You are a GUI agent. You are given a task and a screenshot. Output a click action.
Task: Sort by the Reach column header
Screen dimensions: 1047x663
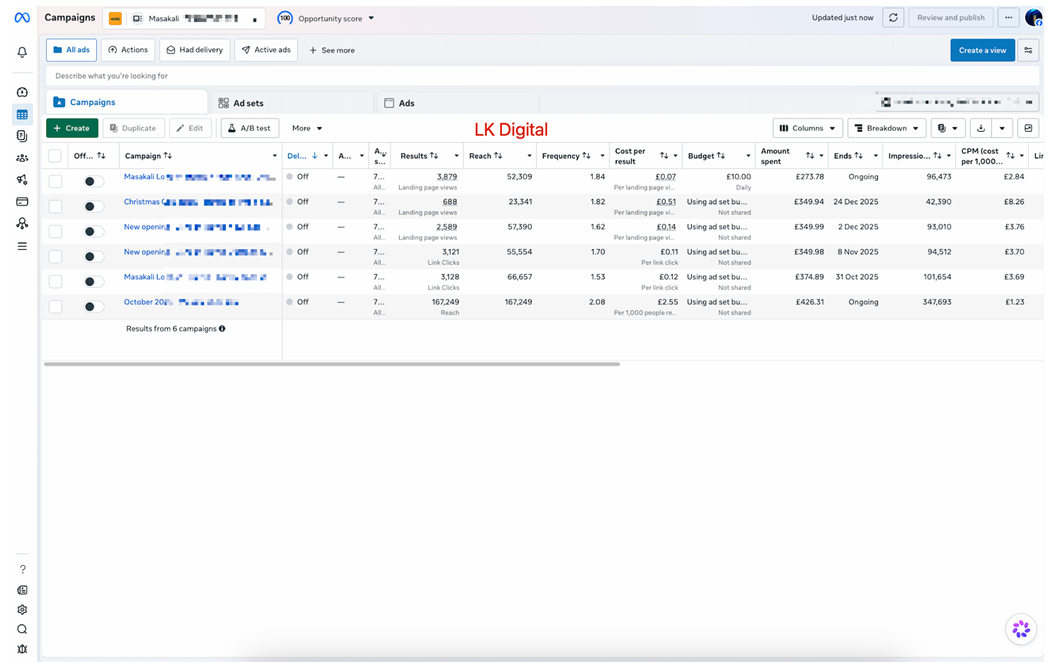click(x=485, y=156)
